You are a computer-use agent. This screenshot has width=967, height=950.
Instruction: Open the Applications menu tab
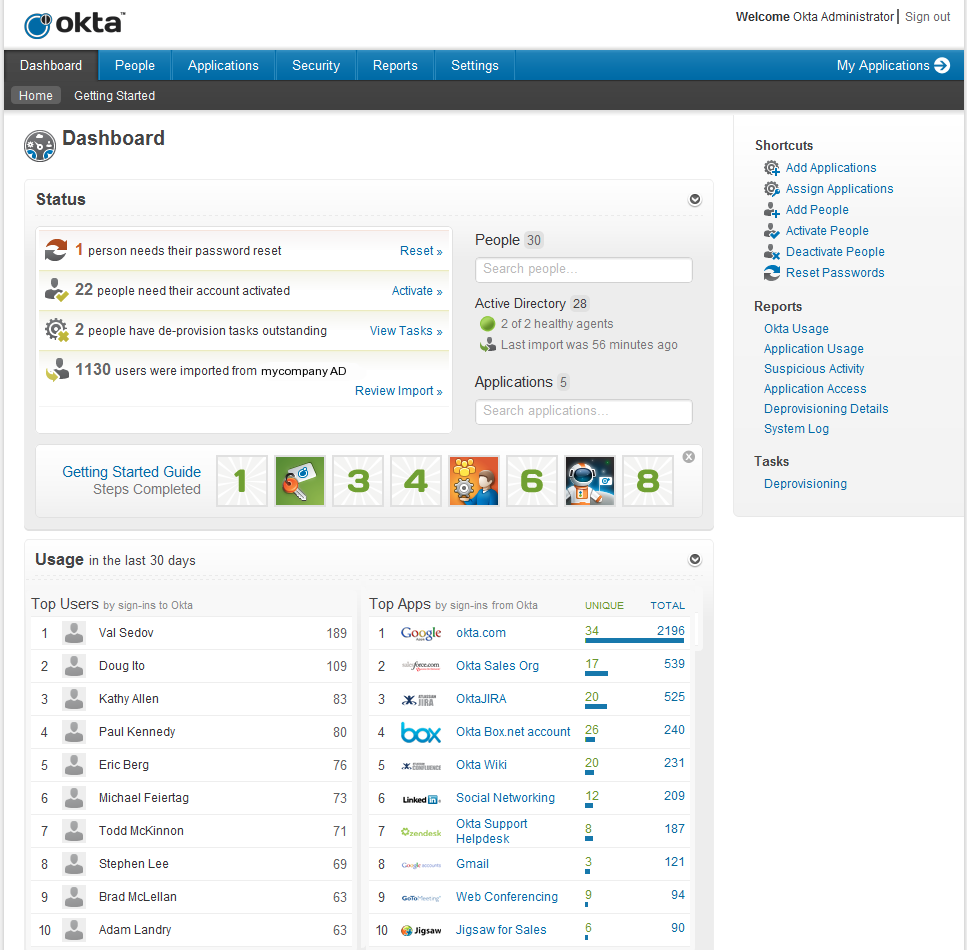tap(223, 66)
